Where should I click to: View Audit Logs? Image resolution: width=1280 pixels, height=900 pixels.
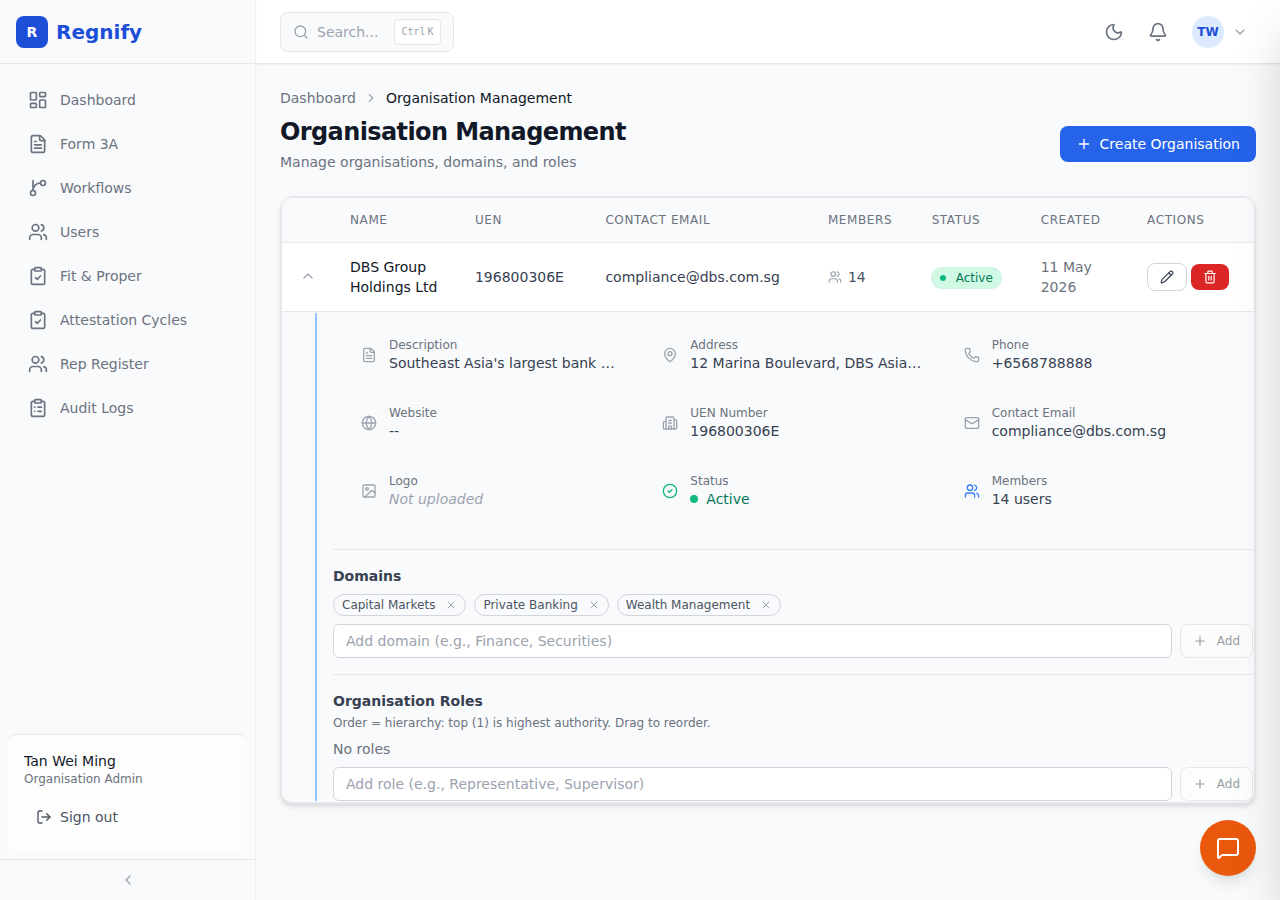[128, 408]
